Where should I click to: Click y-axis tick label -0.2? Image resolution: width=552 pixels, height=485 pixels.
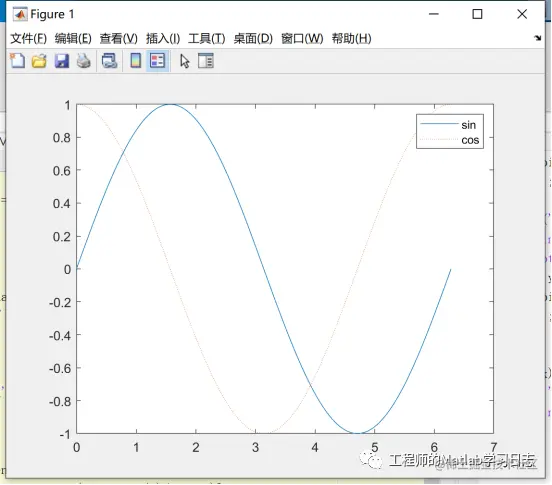tap(60, 302)
